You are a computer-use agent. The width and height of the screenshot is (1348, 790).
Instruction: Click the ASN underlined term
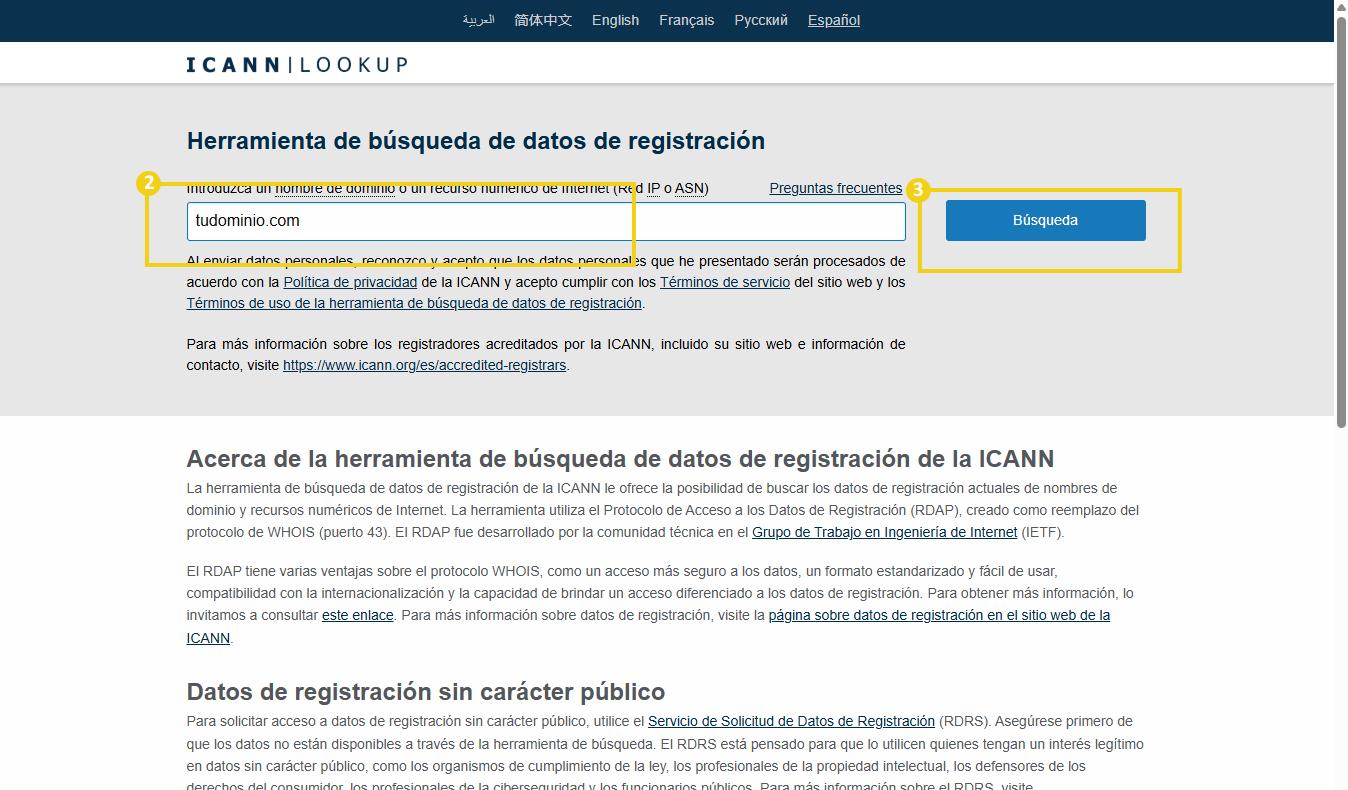[x=689, y=188]
